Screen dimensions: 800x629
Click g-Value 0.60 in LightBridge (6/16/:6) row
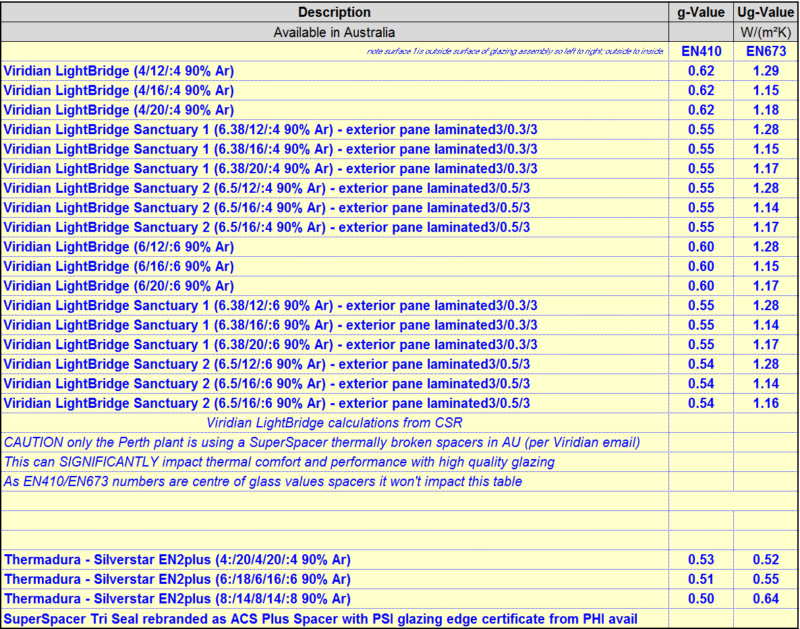[x=701, y=266]
